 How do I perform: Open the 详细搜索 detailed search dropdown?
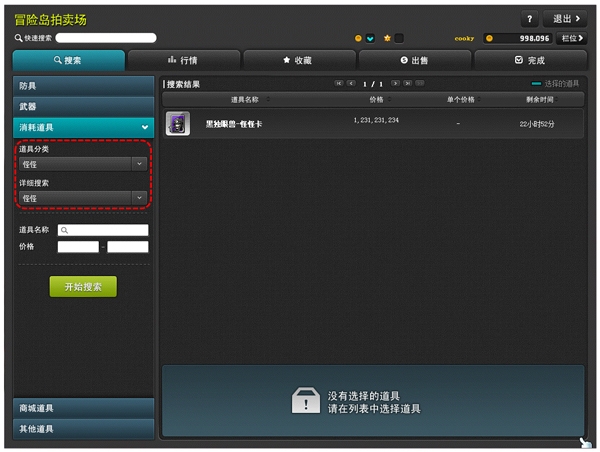[x=83, y=198]
